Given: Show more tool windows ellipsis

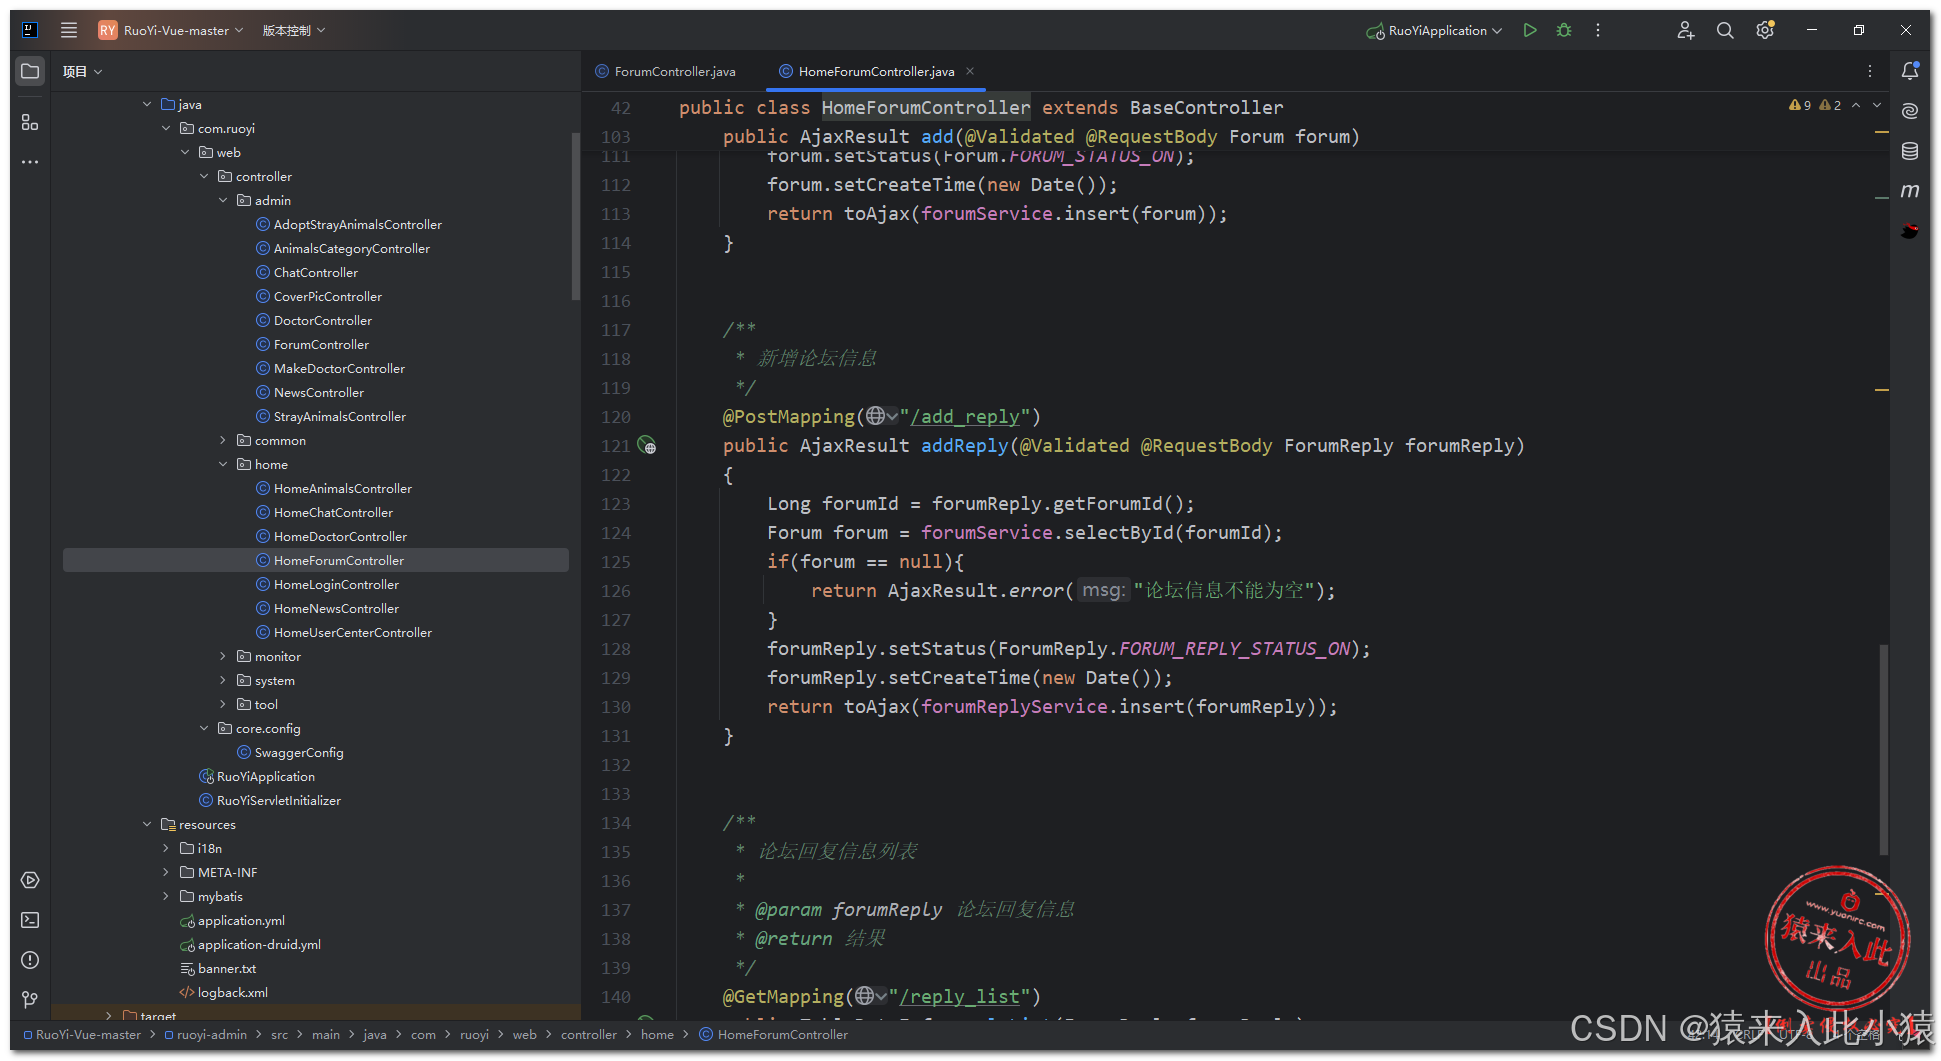Looking at the screenshot, I should [30, 162].
